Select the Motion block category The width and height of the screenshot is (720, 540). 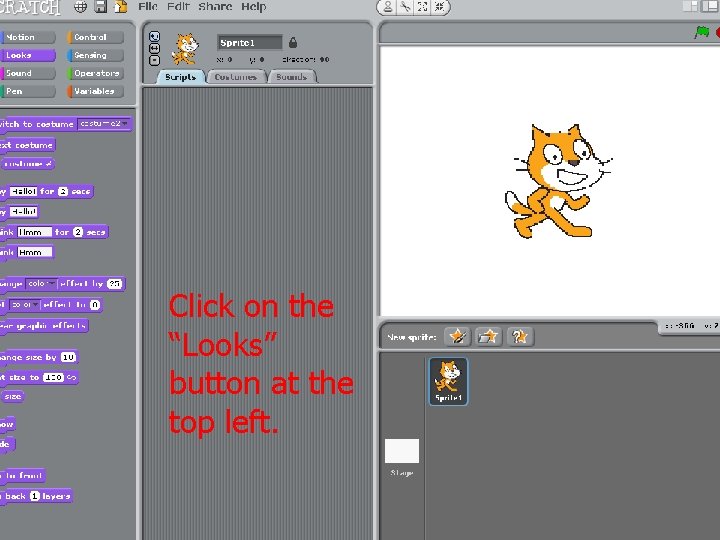[28, 37]
